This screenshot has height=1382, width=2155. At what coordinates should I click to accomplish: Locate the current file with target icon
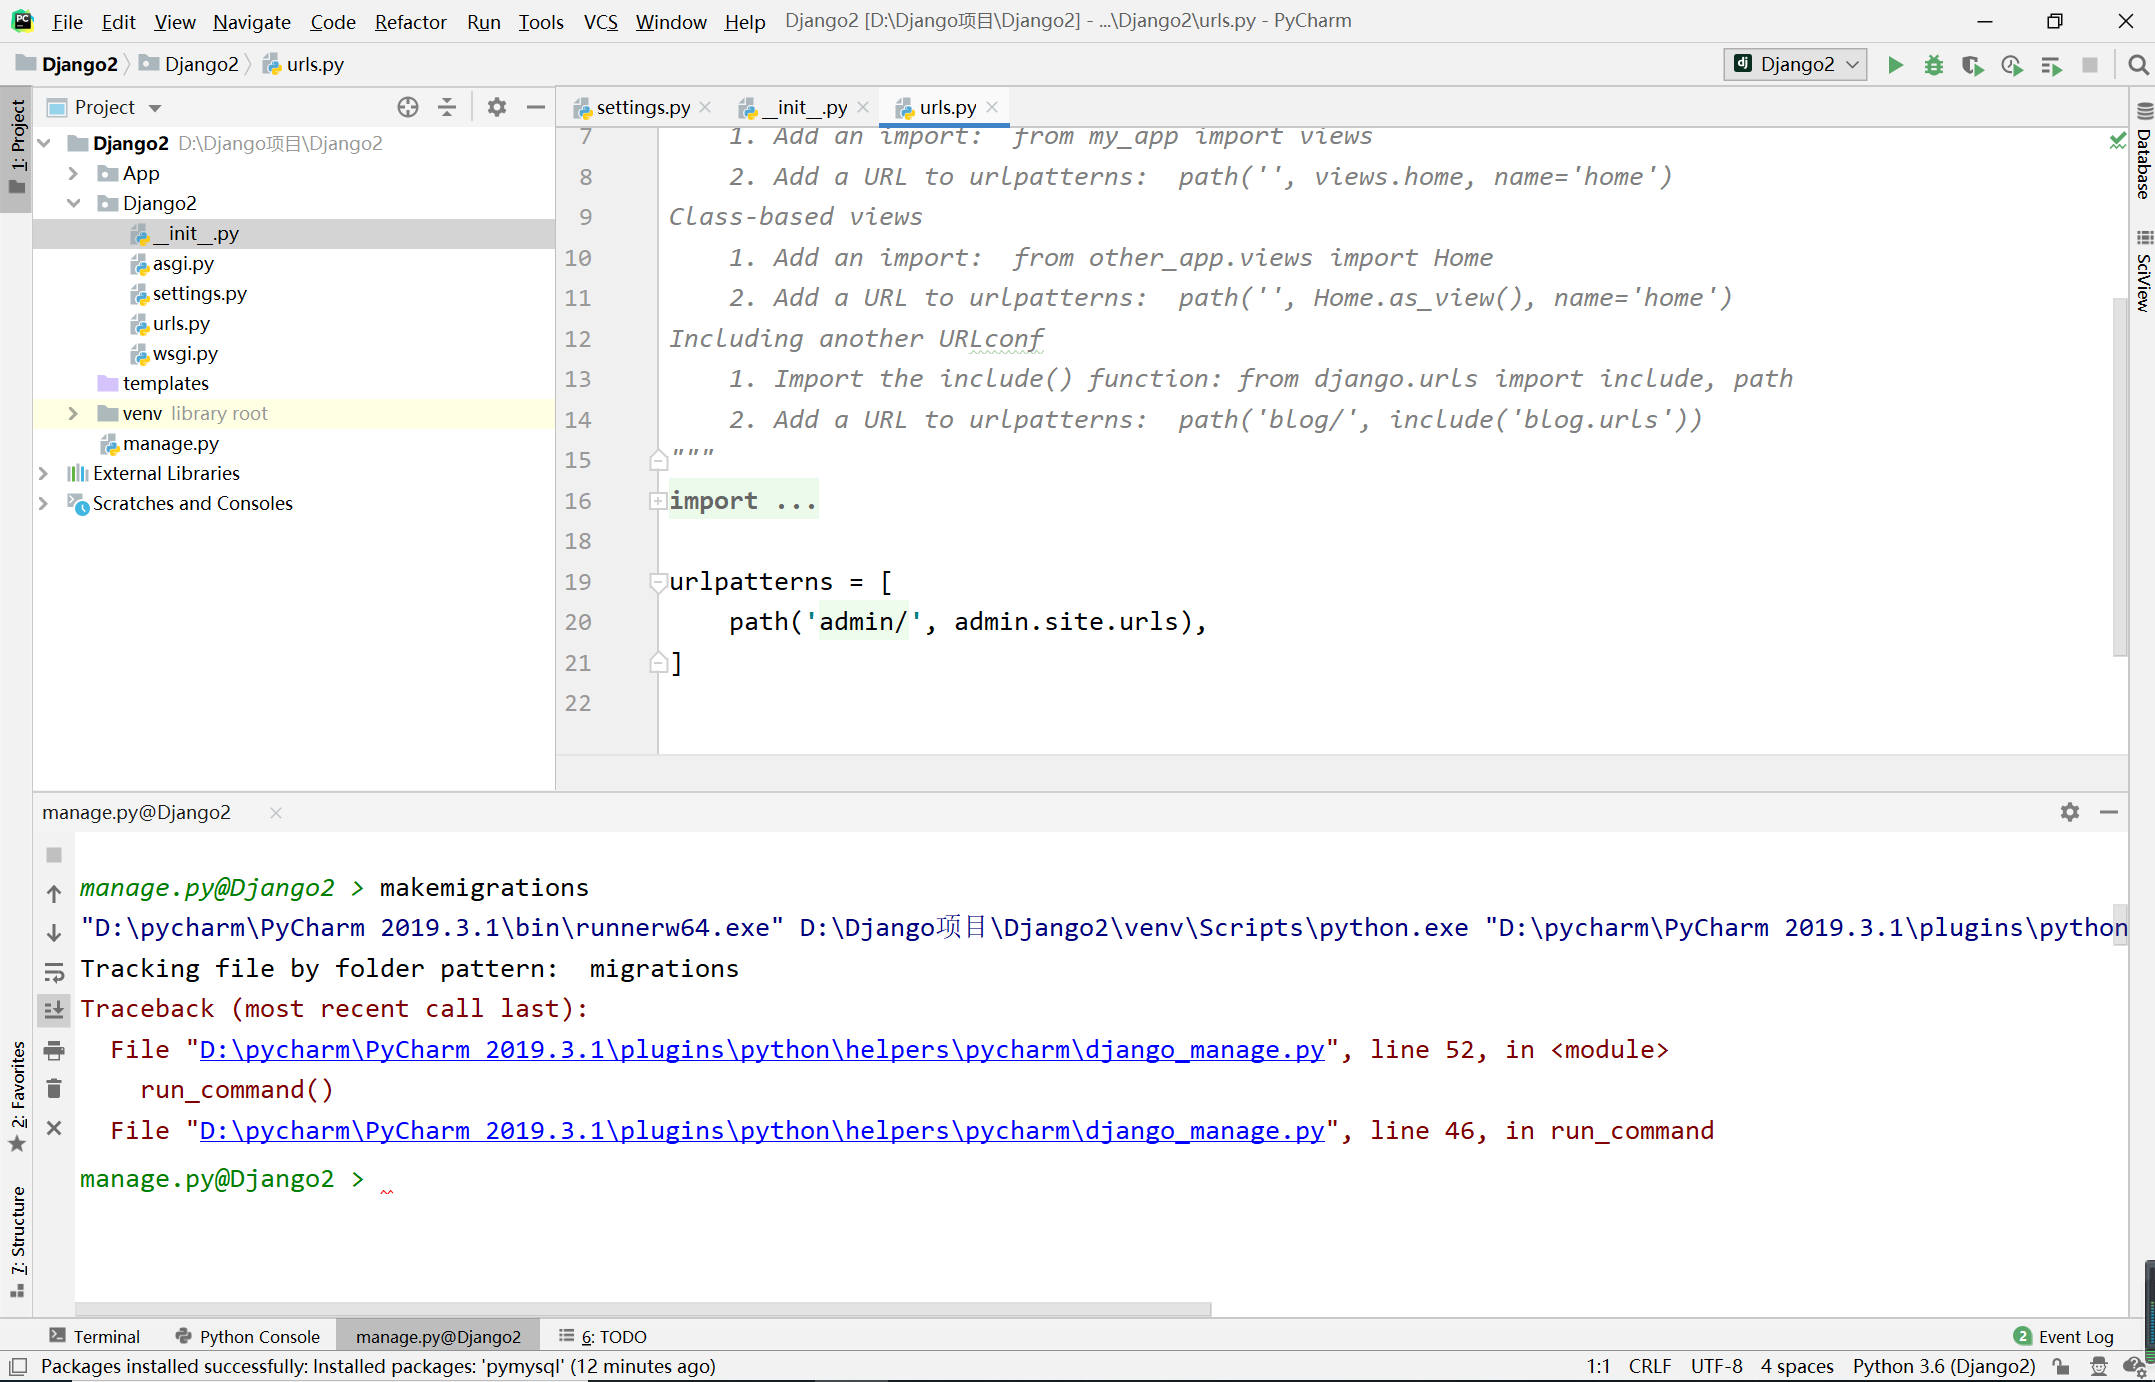click(x=407, y=107)
